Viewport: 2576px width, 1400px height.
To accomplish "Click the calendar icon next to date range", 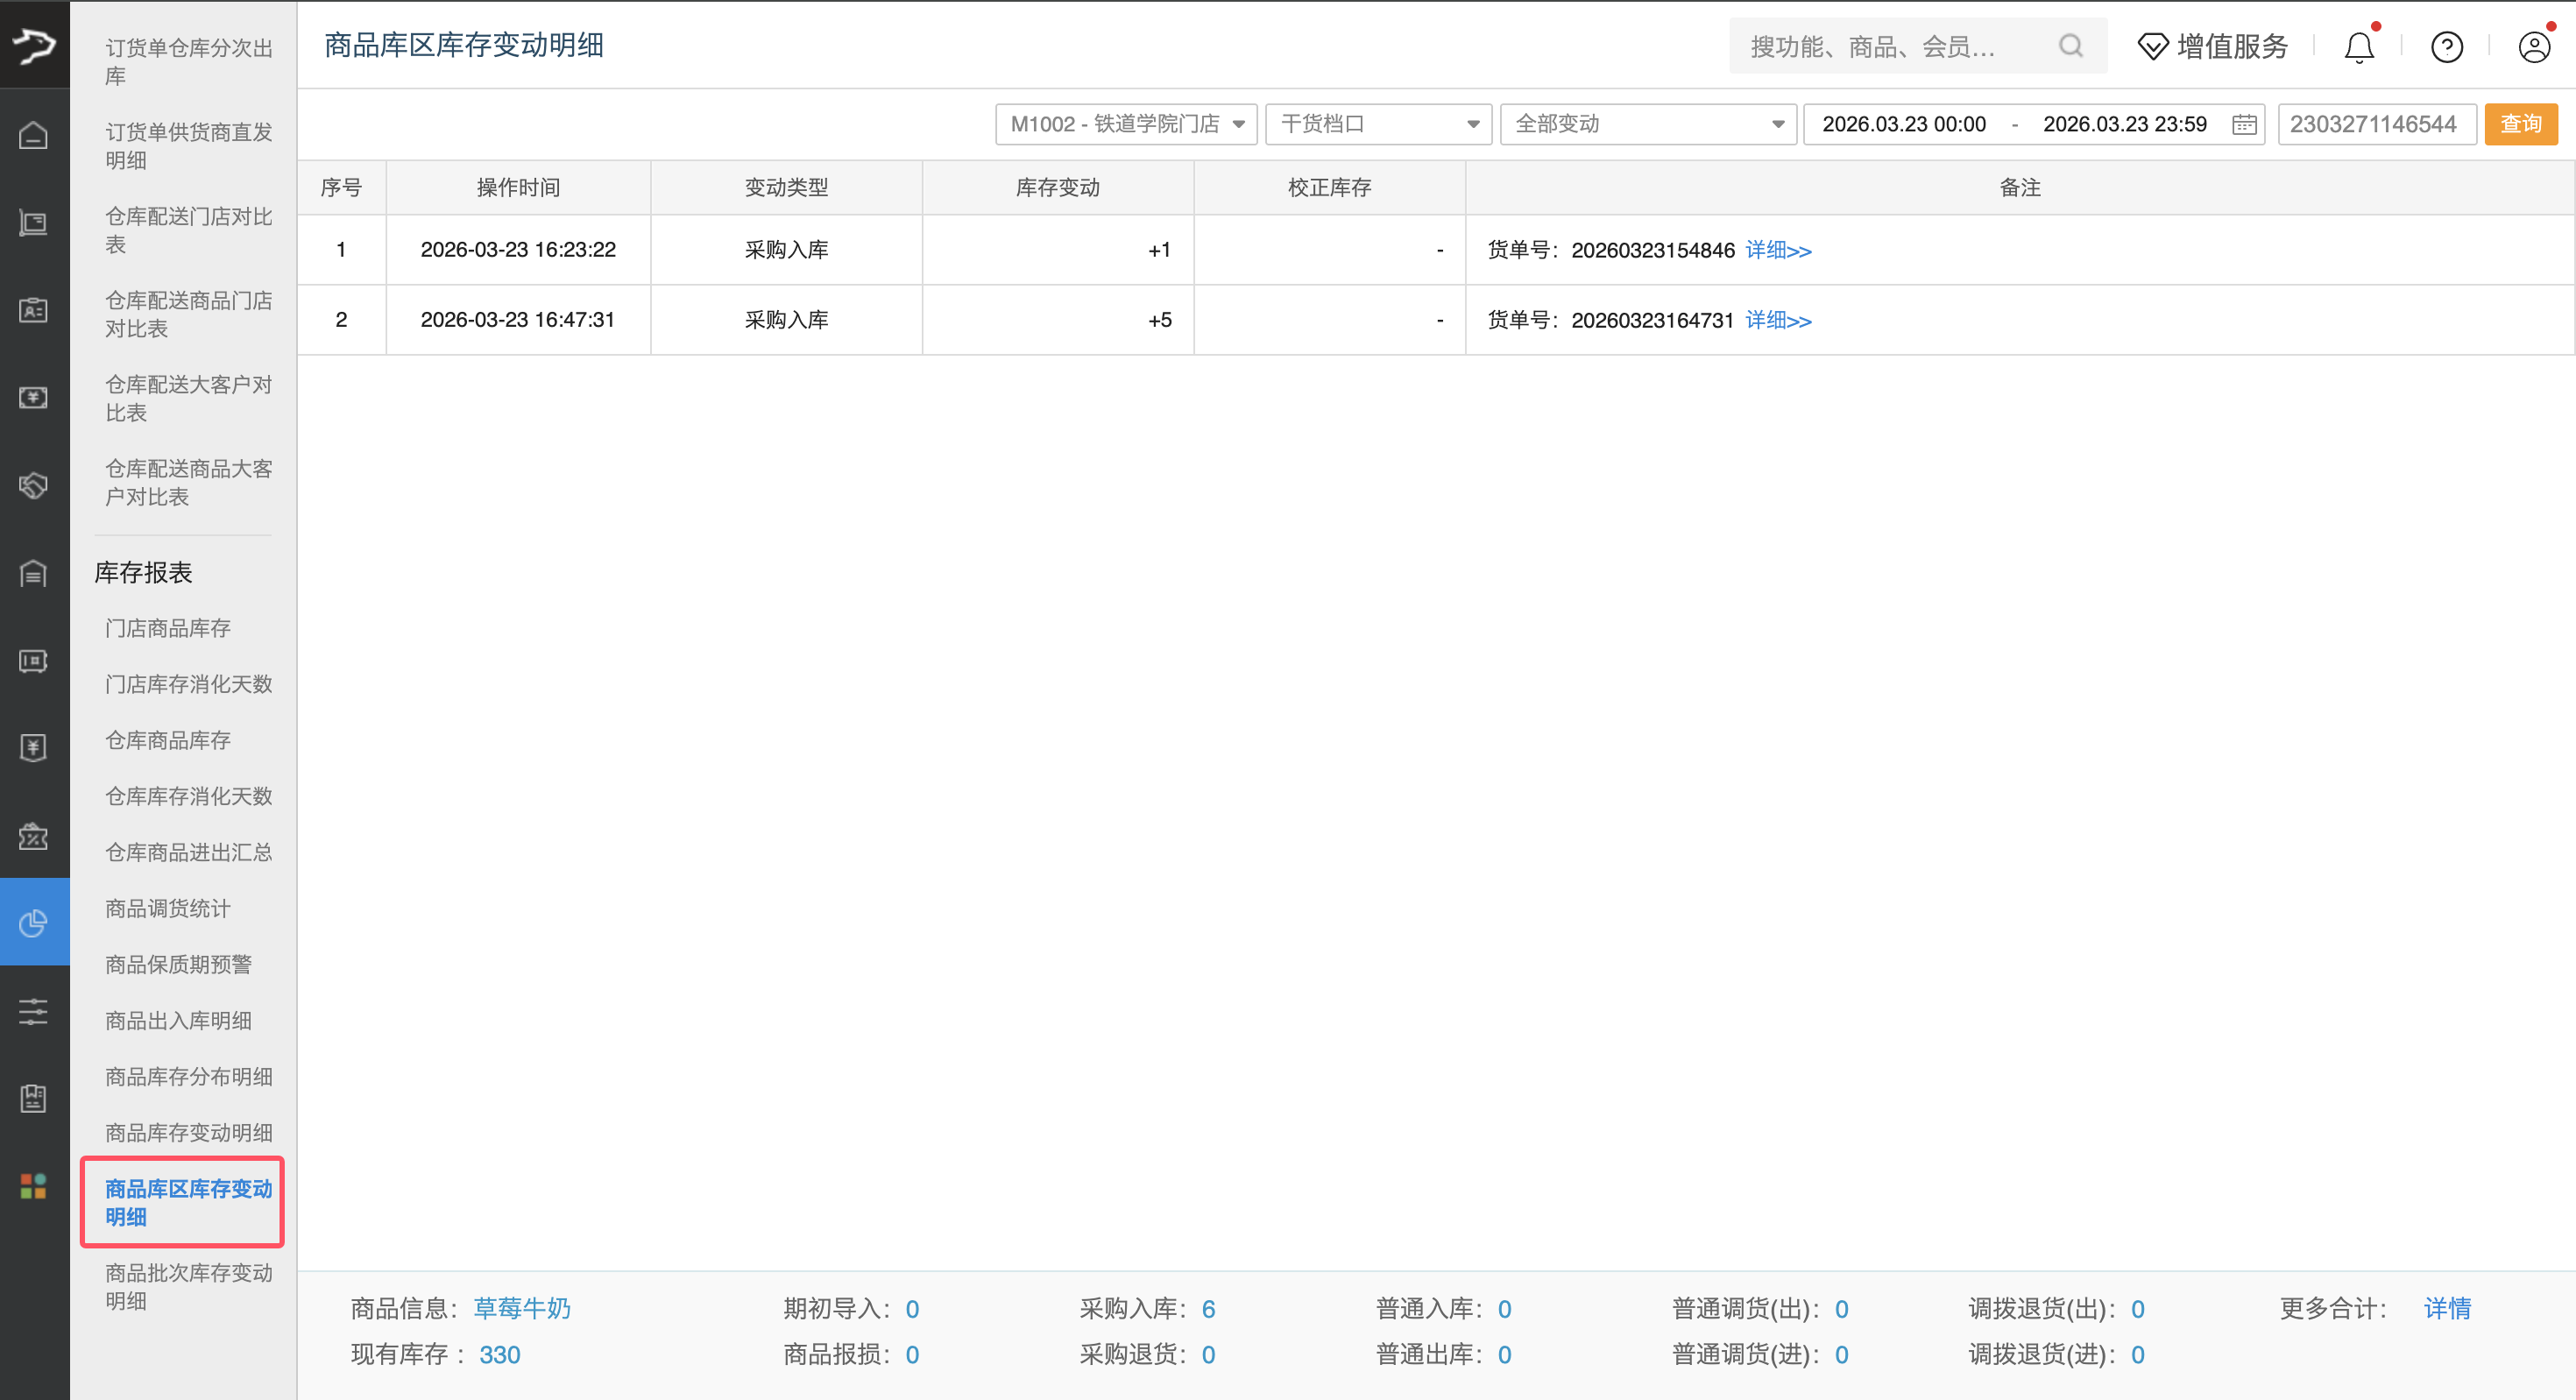I will (x=2244, y=123).
